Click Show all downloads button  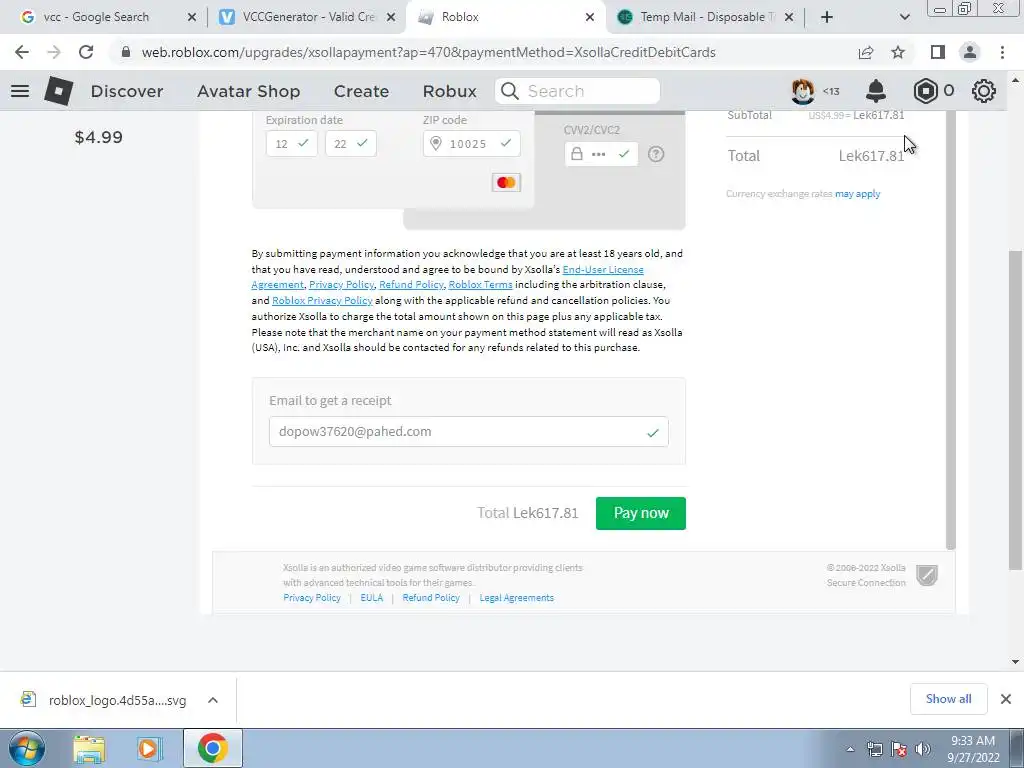[x=948, y=699]
